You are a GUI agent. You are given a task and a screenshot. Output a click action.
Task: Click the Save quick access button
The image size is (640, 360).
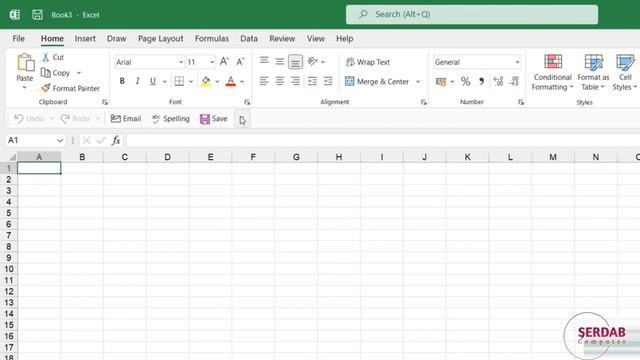point(213,119)
